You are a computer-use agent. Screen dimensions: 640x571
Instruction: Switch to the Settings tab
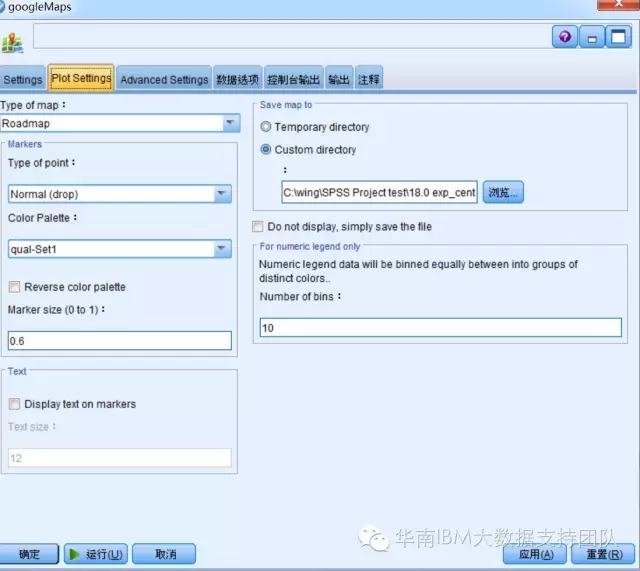pyautogui.click(x=22, y=79)
